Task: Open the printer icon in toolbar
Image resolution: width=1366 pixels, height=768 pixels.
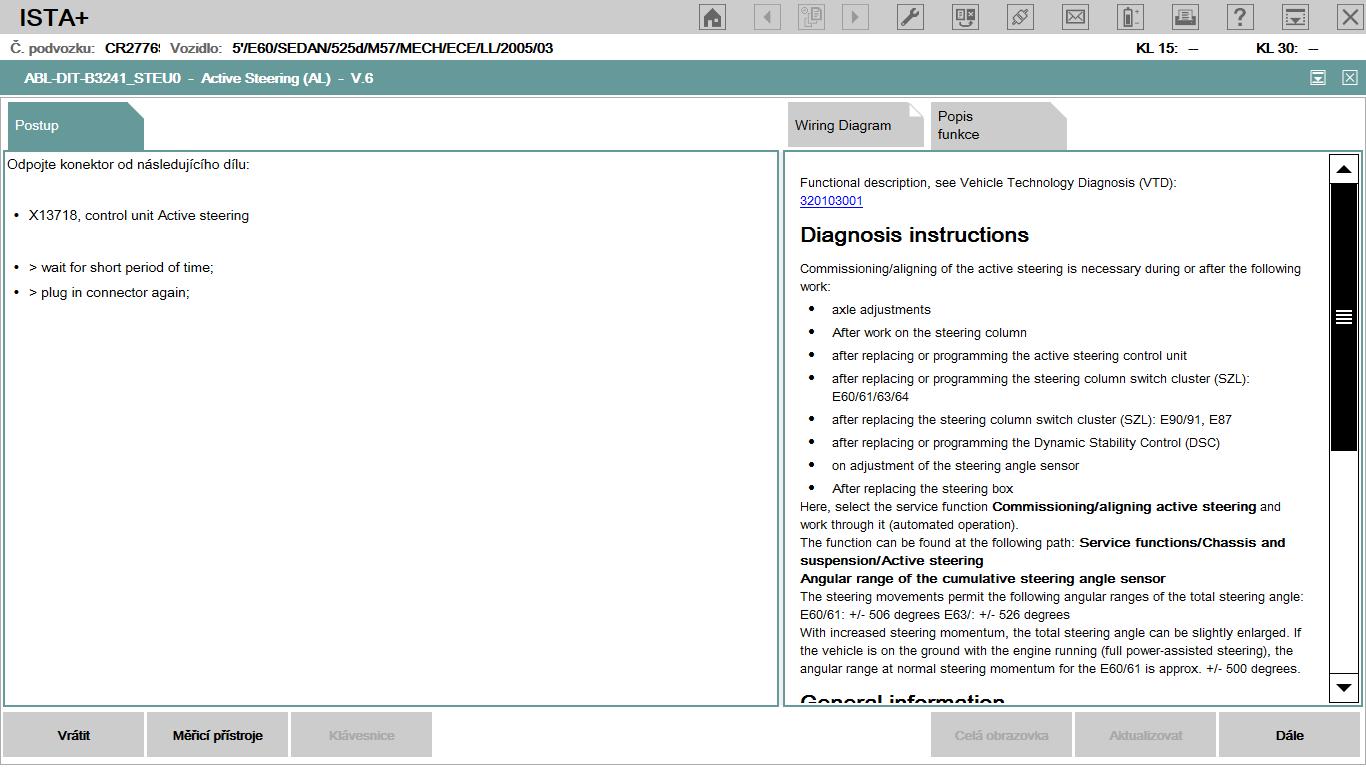Action: pos(1185,17)
